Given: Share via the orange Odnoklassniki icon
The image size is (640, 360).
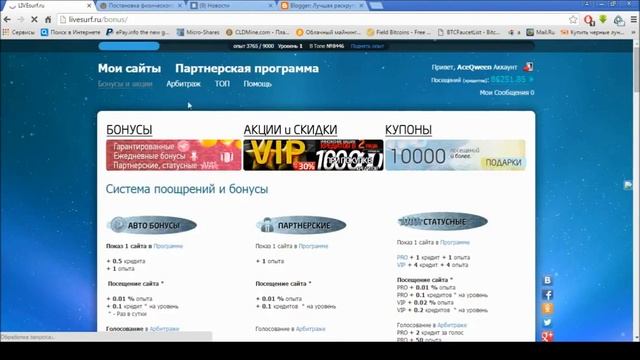Looking at the screenshot, I should click(547, 308).
